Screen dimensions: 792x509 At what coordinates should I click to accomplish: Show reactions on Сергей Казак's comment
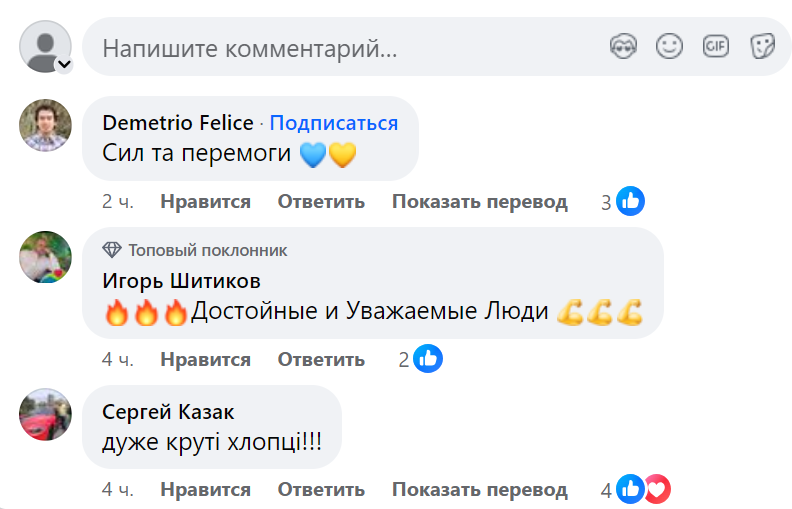(x=643, y=489)
